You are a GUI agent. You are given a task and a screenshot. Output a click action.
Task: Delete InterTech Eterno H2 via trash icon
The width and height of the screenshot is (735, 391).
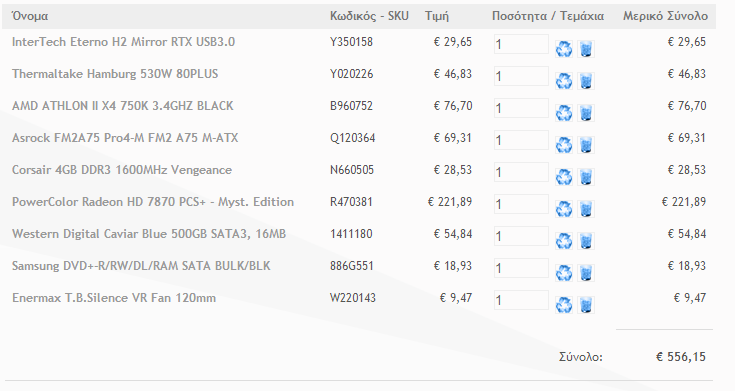(x=586, y=49)
